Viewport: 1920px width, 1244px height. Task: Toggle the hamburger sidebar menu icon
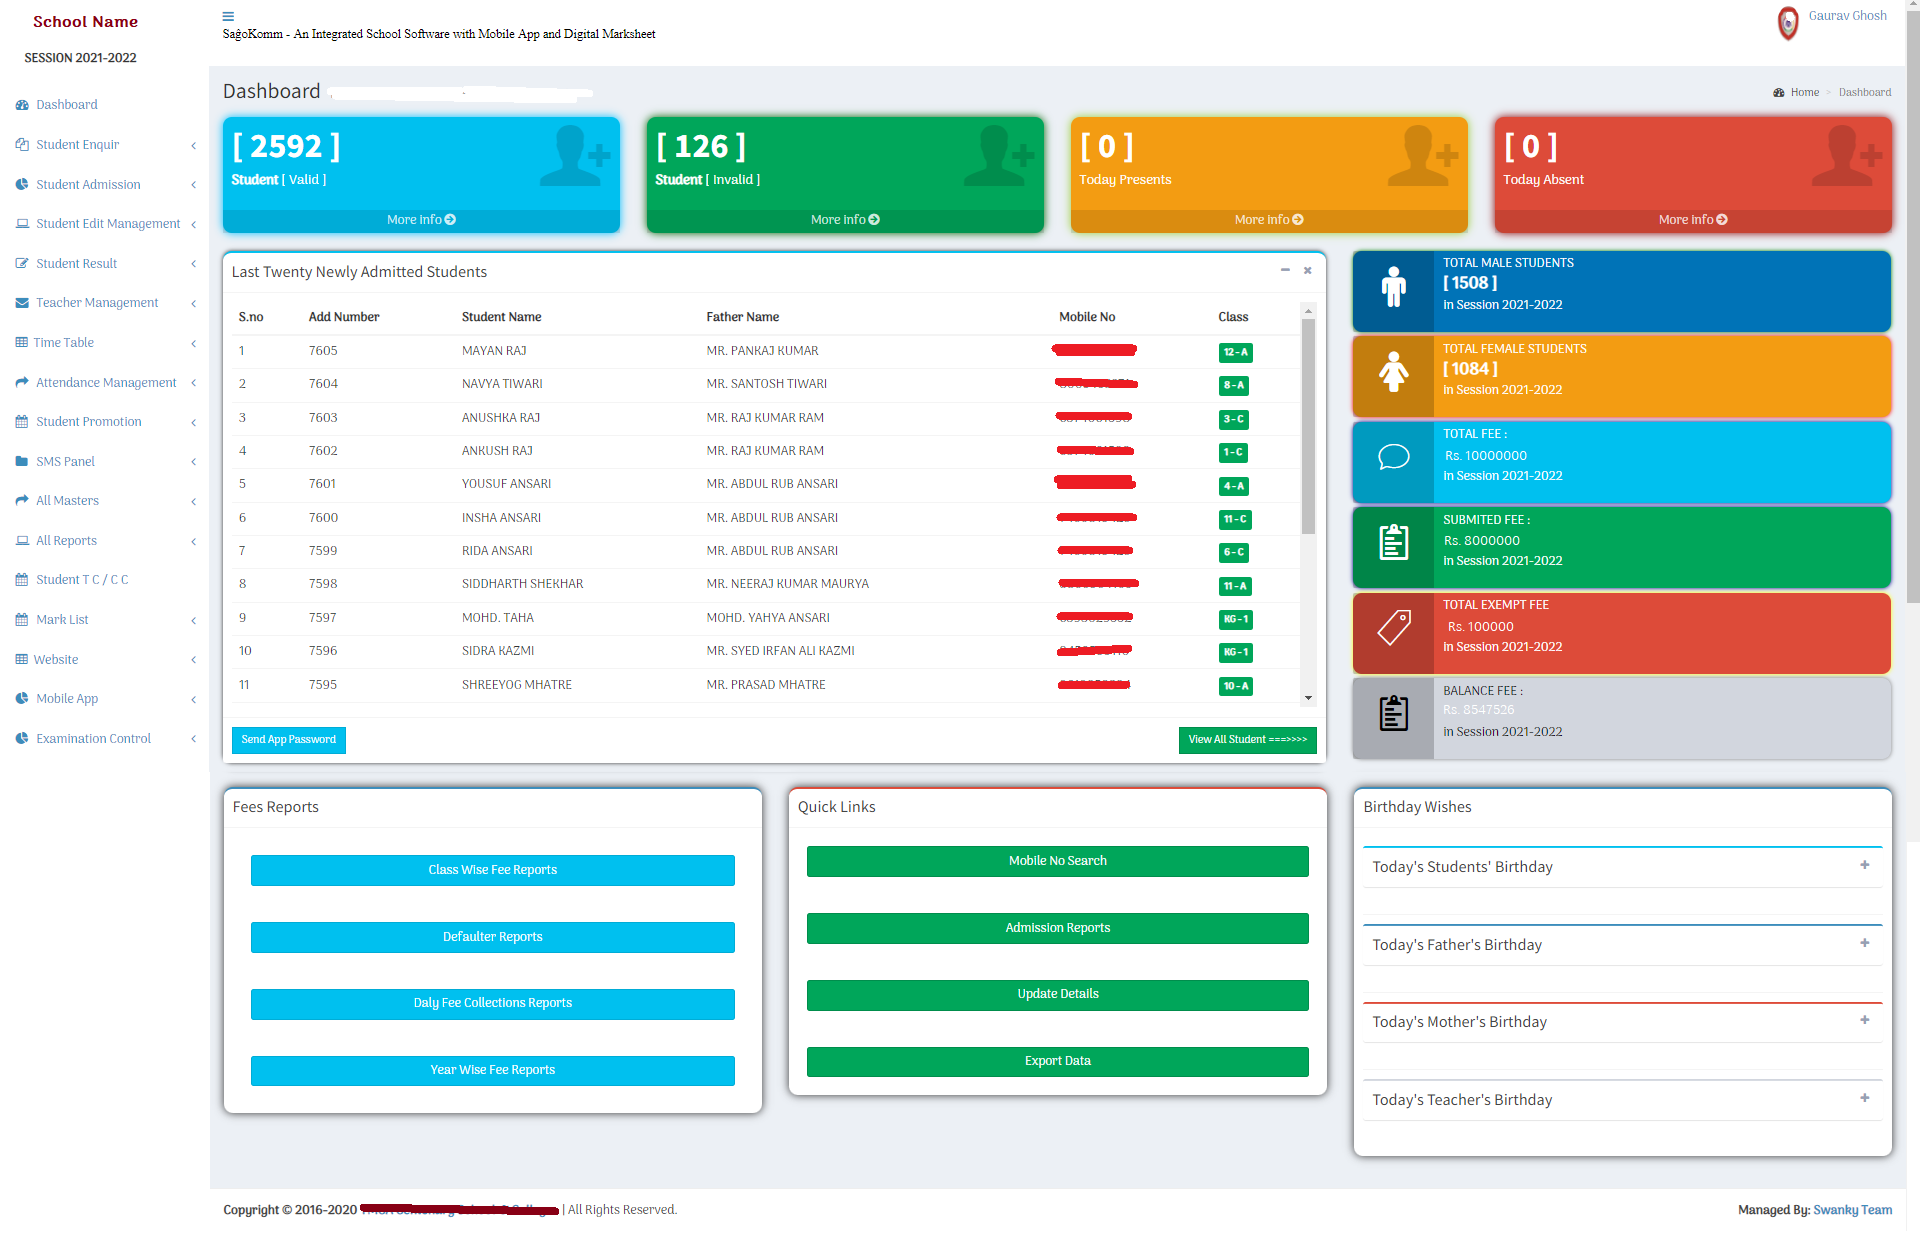tap(228, 16)
